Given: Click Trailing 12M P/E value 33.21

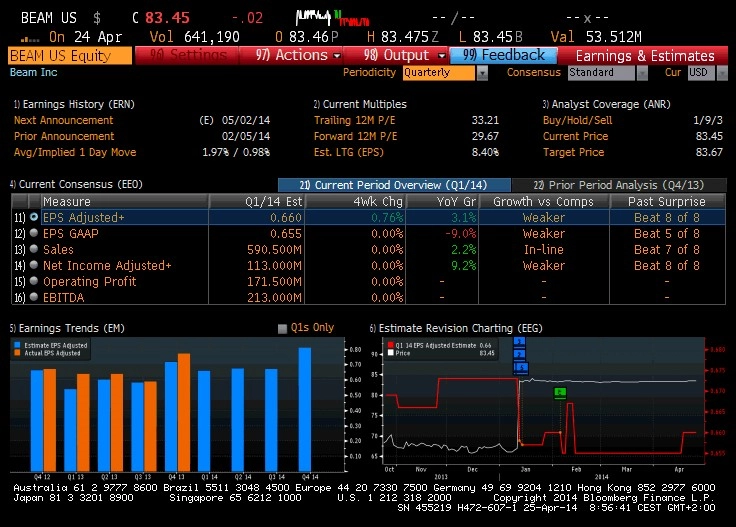Looking at the screenshot, I should coord(485,120).
